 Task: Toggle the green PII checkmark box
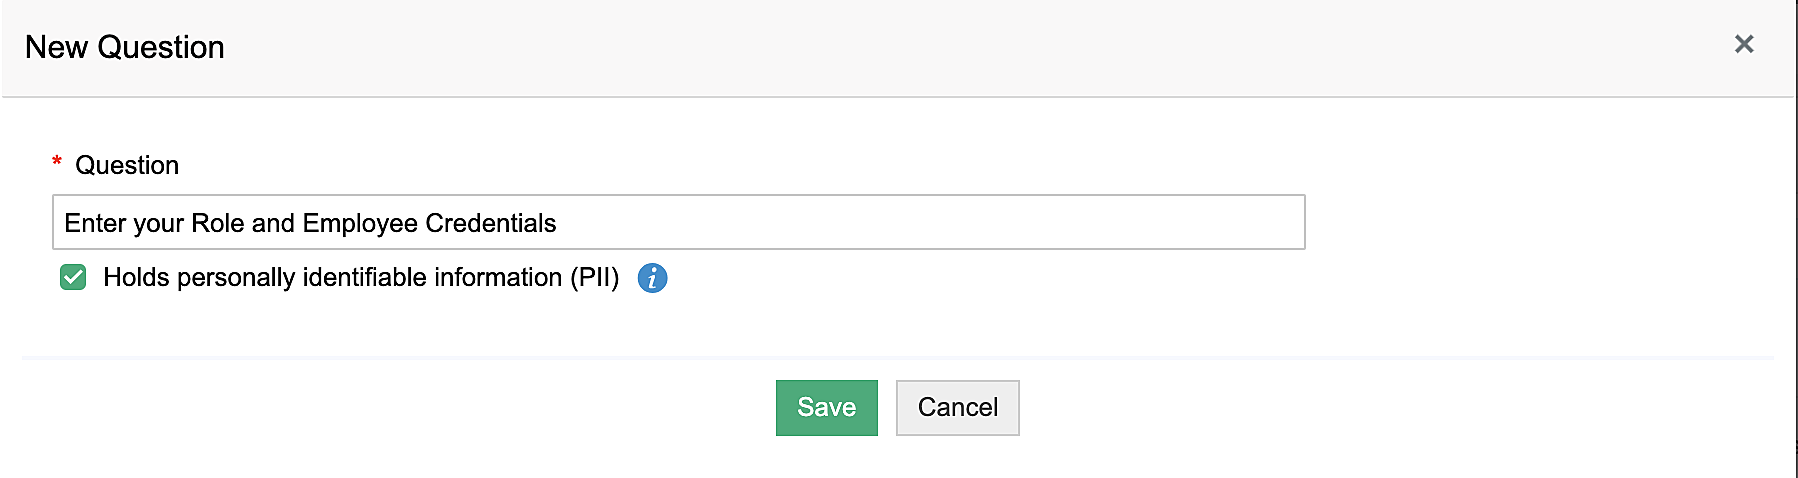[73, 277]
